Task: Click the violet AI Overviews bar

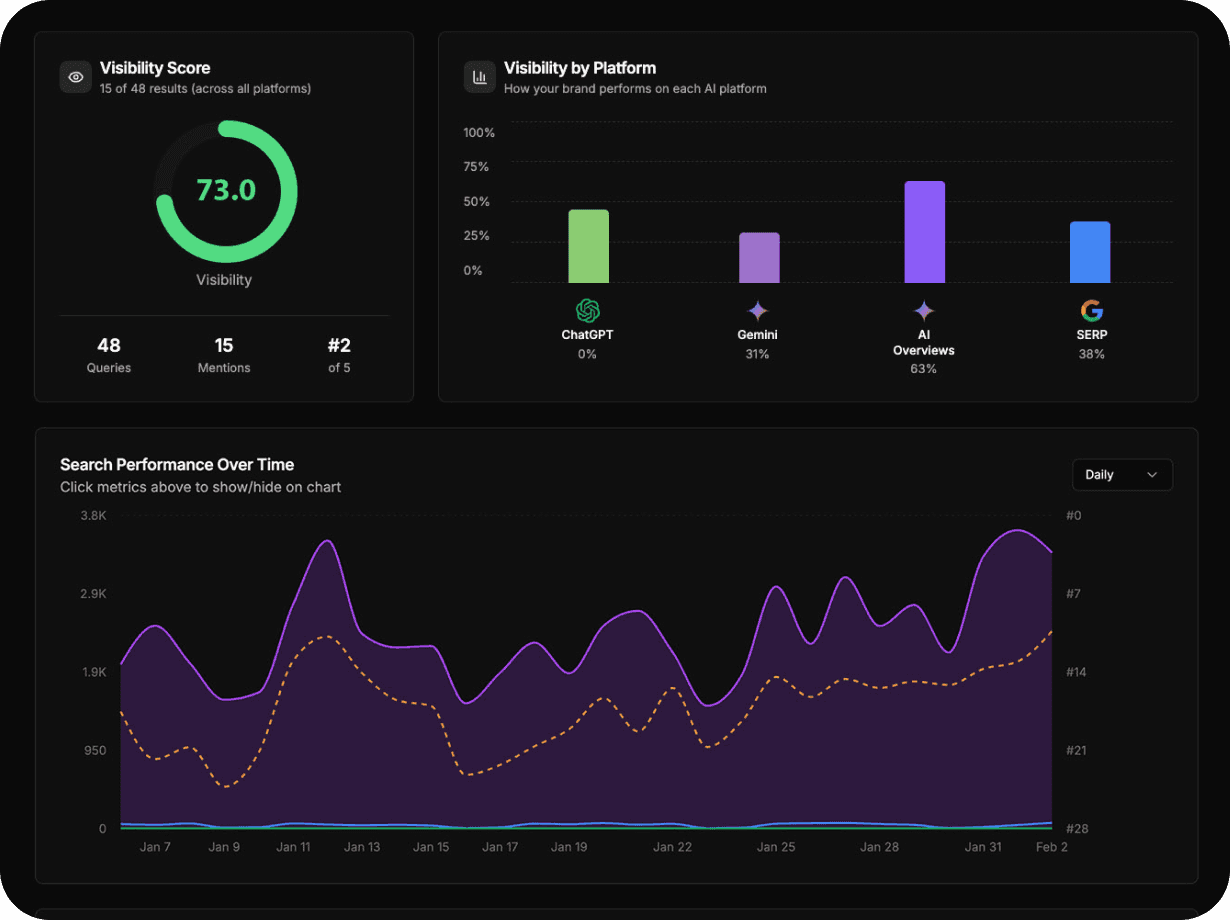Action: (x=924, y=232)
